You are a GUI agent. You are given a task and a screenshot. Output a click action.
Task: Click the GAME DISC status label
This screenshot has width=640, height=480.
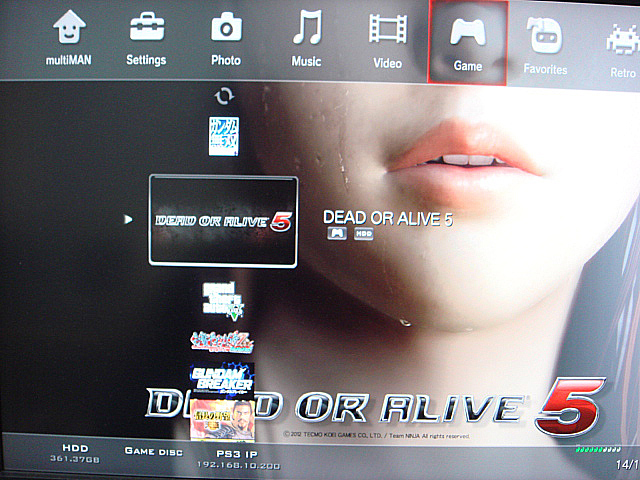pyautogui.click(x=153, y=451)
